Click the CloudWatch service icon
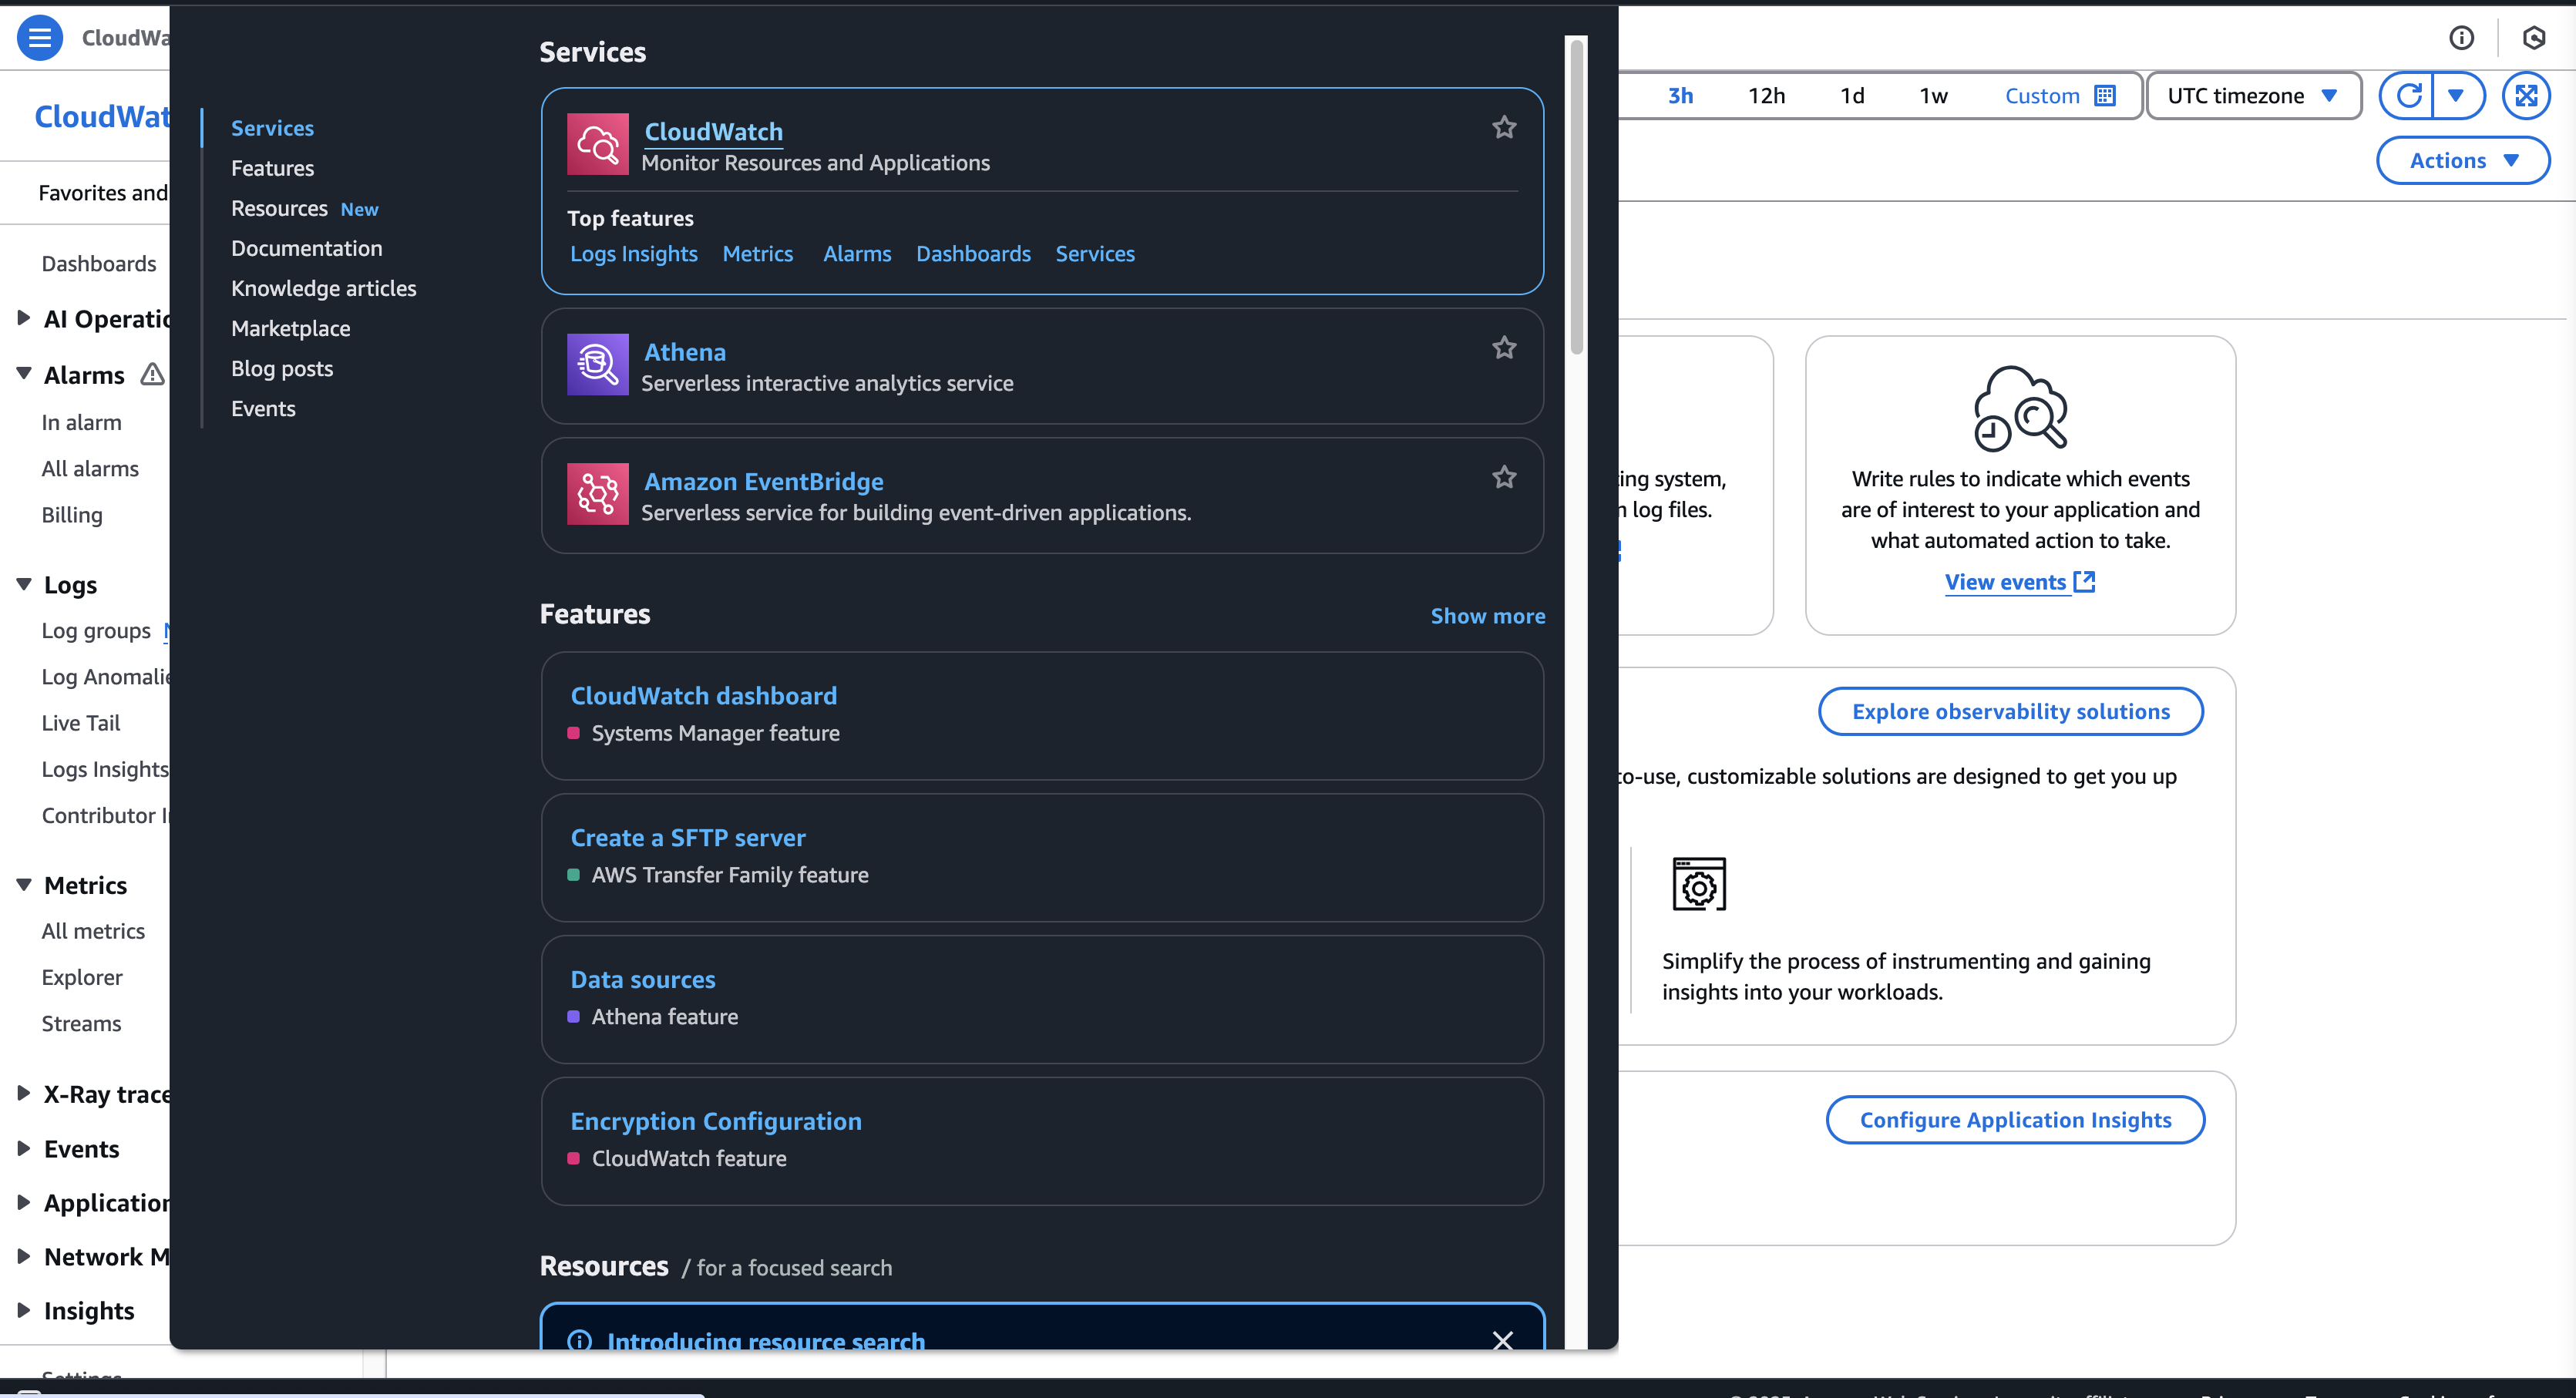2576x1398 pixels. (597, 144)
